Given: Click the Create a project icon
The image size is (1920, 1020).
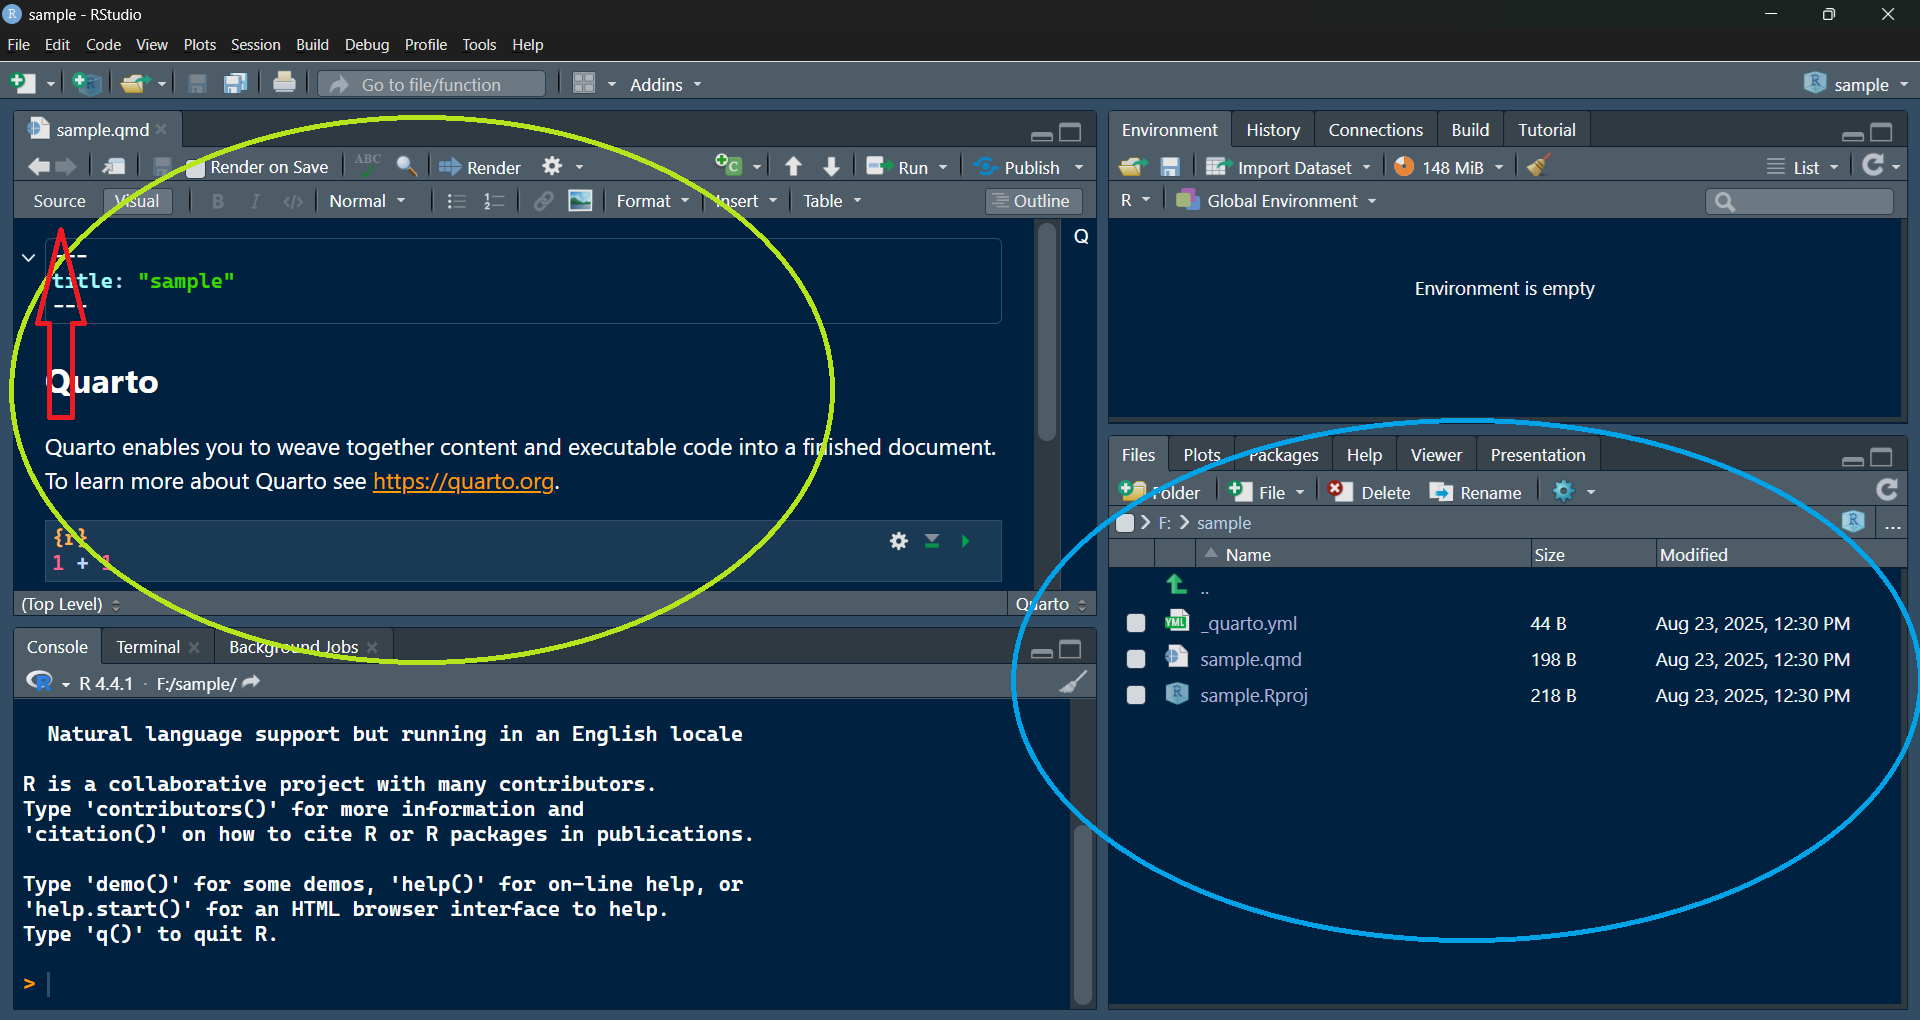Looking at the screenshot, I should 87,84.
